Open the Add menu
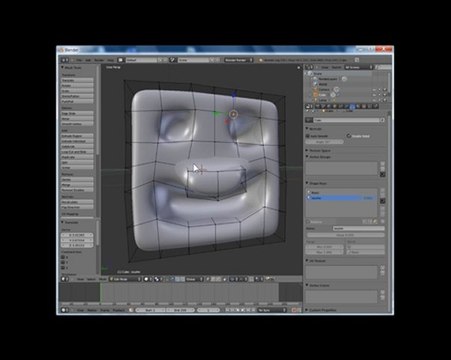 coord(88,60)
